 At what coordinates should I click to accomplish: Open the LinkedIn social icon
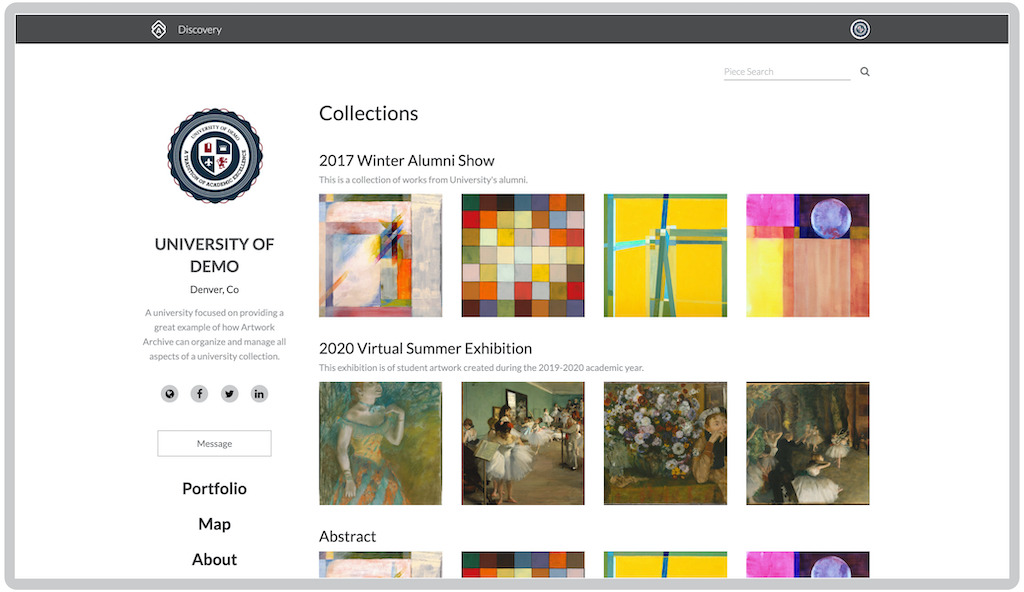pos(259,394)
